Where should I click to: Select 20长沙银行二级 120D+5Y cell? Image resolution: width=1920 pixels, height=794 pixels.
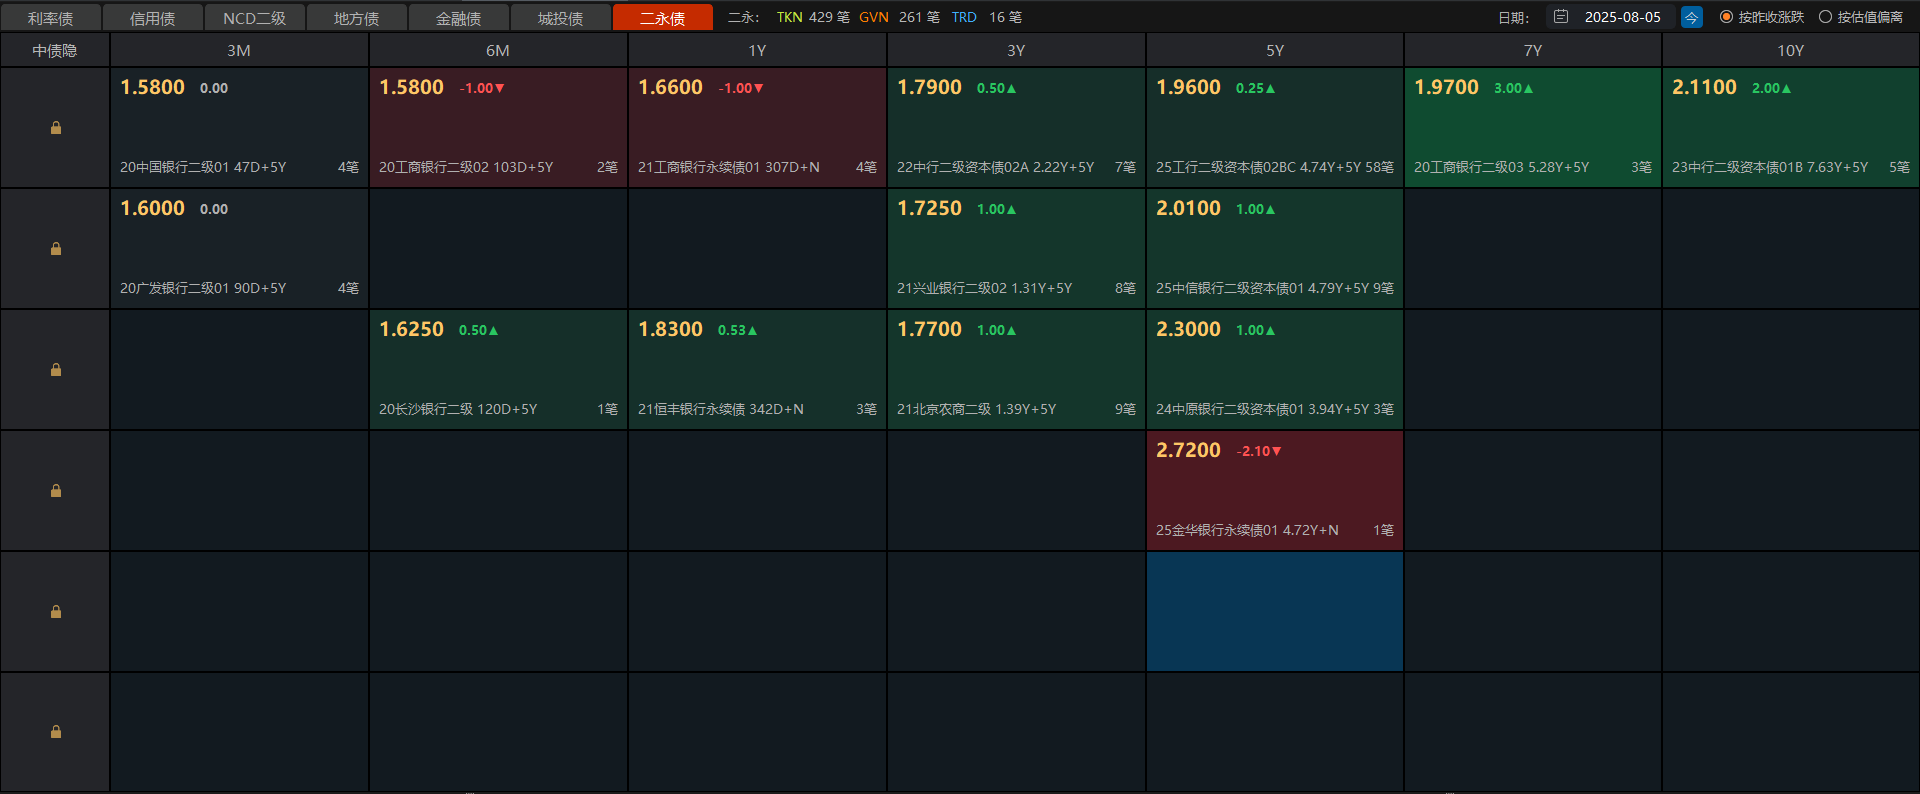click(x=498, y=370)
